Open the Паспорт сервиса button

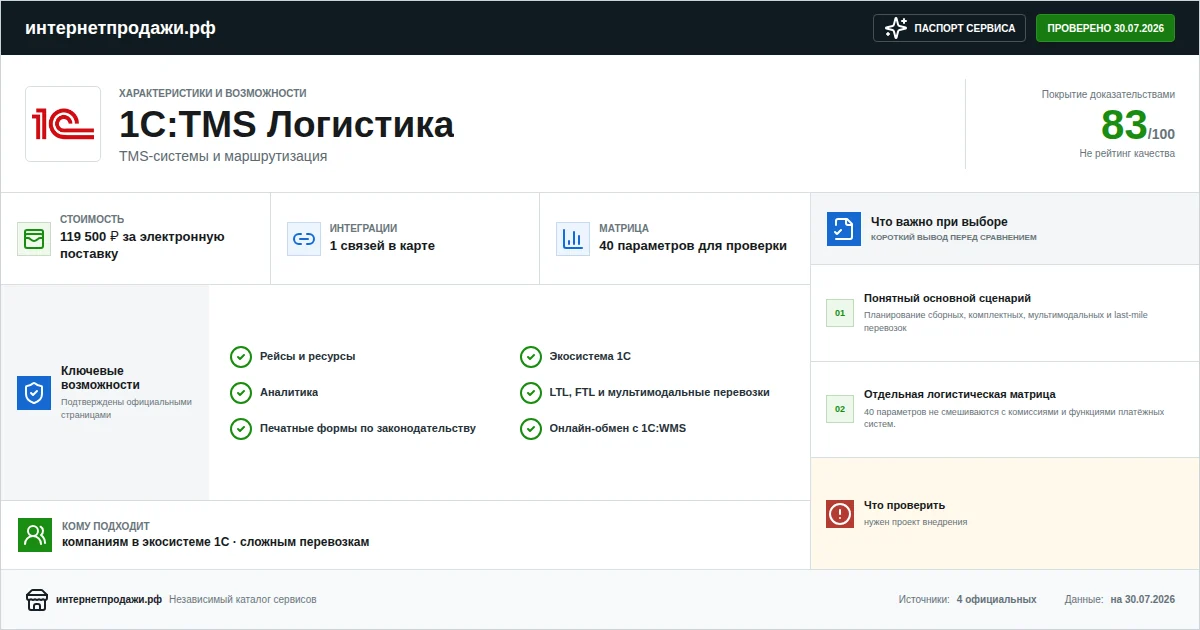pyautogui.click(x=950, y=28)
